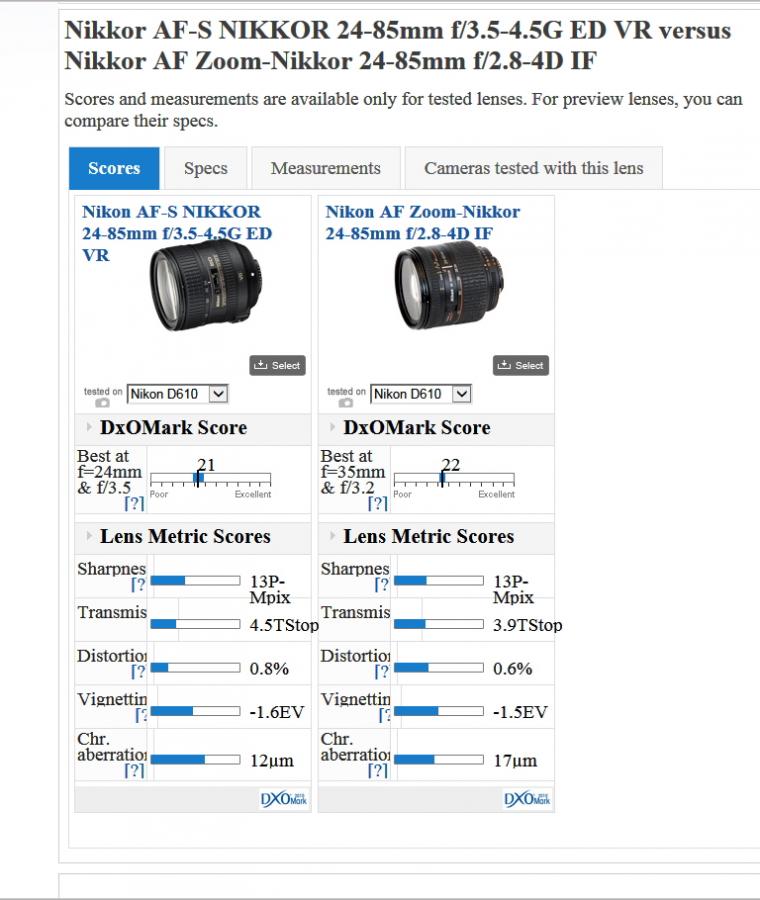Open help [?] for f=35mm best score
Viewport: 760px width, 900px height.
378,503
